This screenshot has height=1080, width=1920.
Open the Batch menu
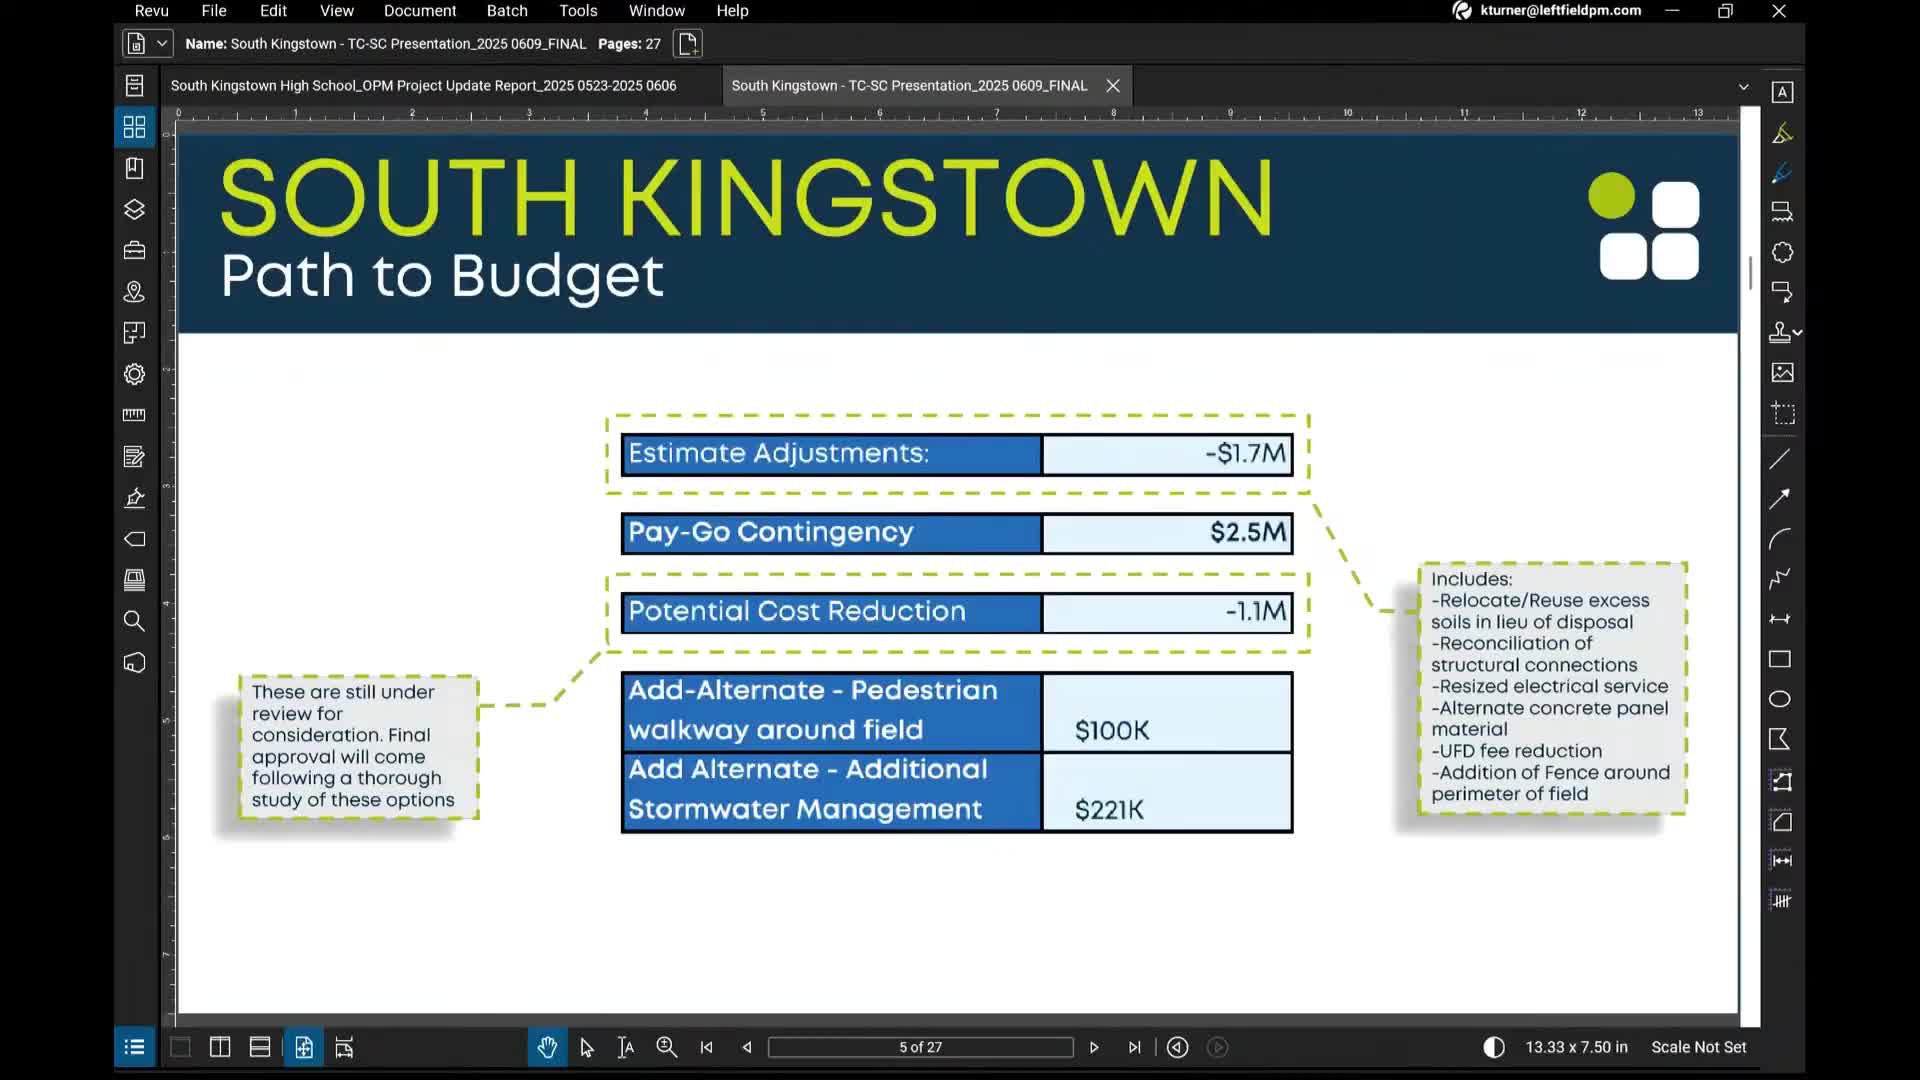point(506,11)
